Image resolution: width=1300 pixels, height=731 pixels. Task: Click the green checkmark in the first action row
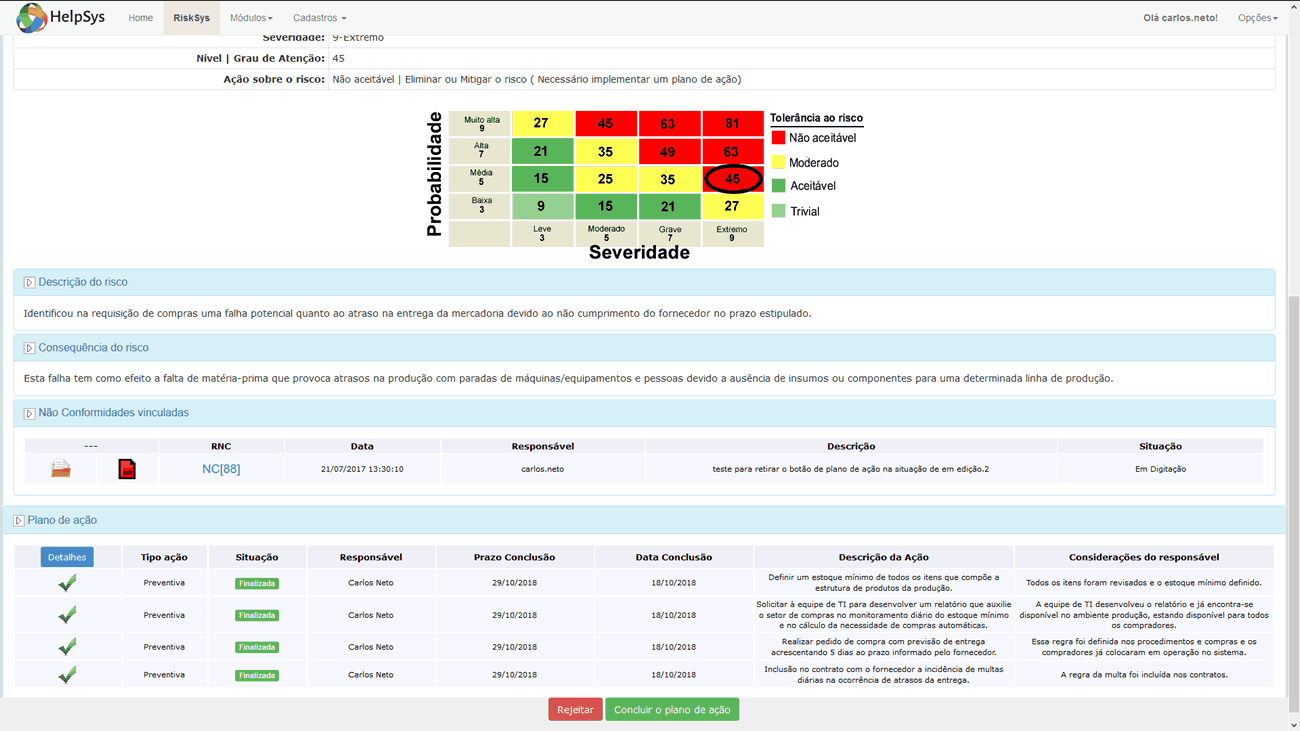[x=67, y=583]
